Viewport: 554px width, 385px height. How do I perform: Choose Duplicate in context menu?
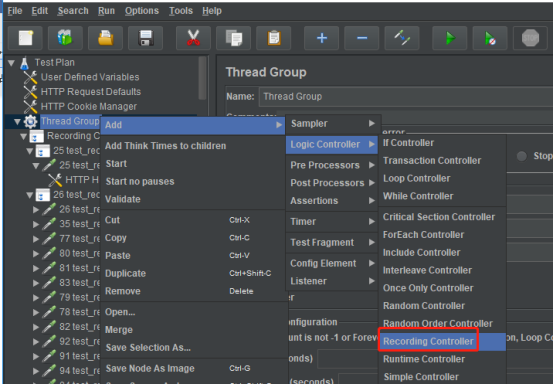pos(193,273)
